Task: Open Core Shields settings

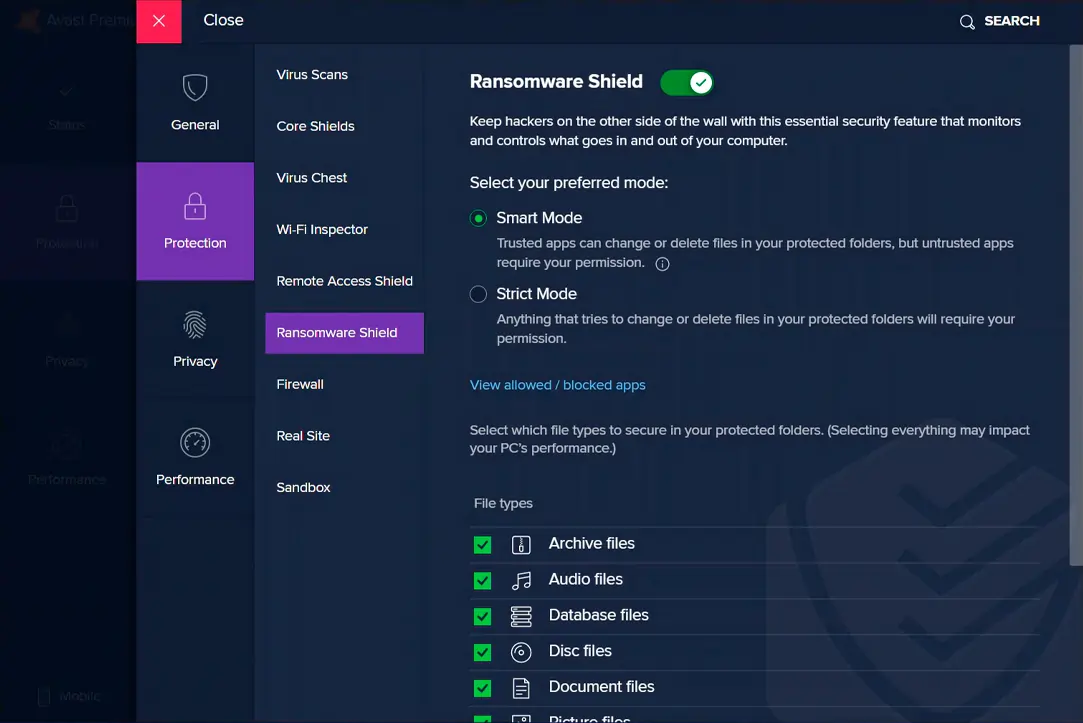Action: tap(316, 126)
